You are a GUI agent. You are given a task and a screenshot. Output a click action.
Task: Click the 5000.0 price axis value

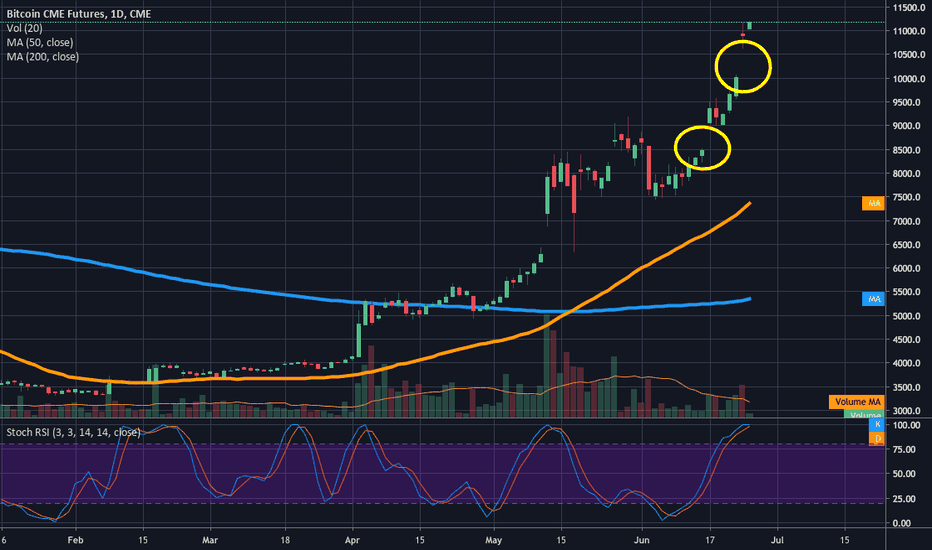click(906, 316)
